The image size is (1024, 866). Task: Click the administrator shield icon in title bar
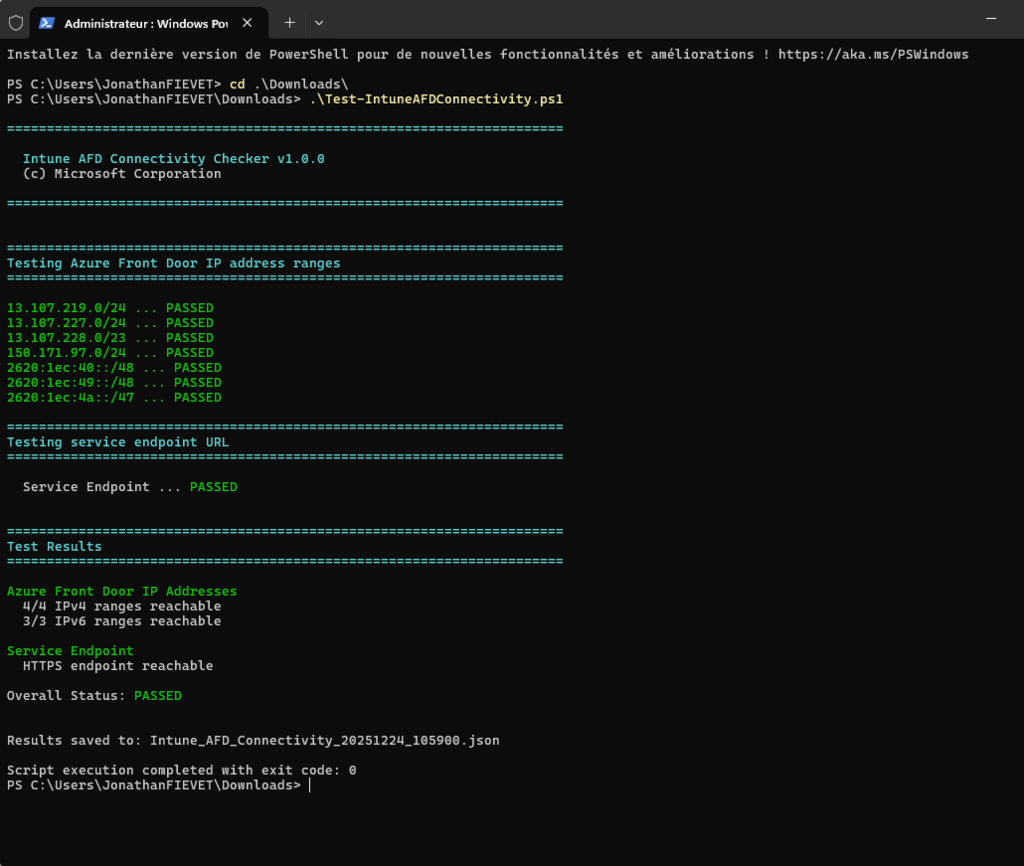tap(15, 22)
